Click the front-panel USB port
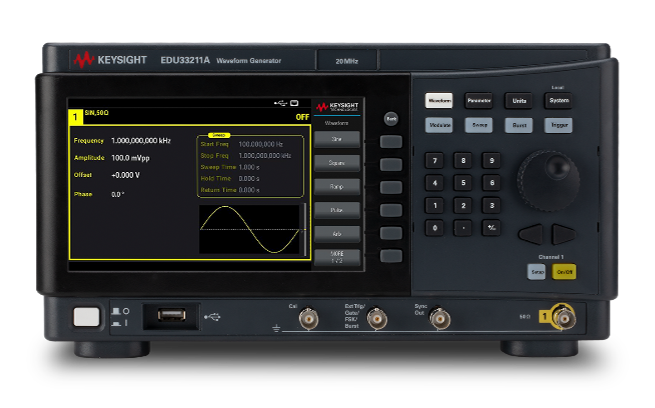This screenshot has height=408, width=655. point(172,315)
